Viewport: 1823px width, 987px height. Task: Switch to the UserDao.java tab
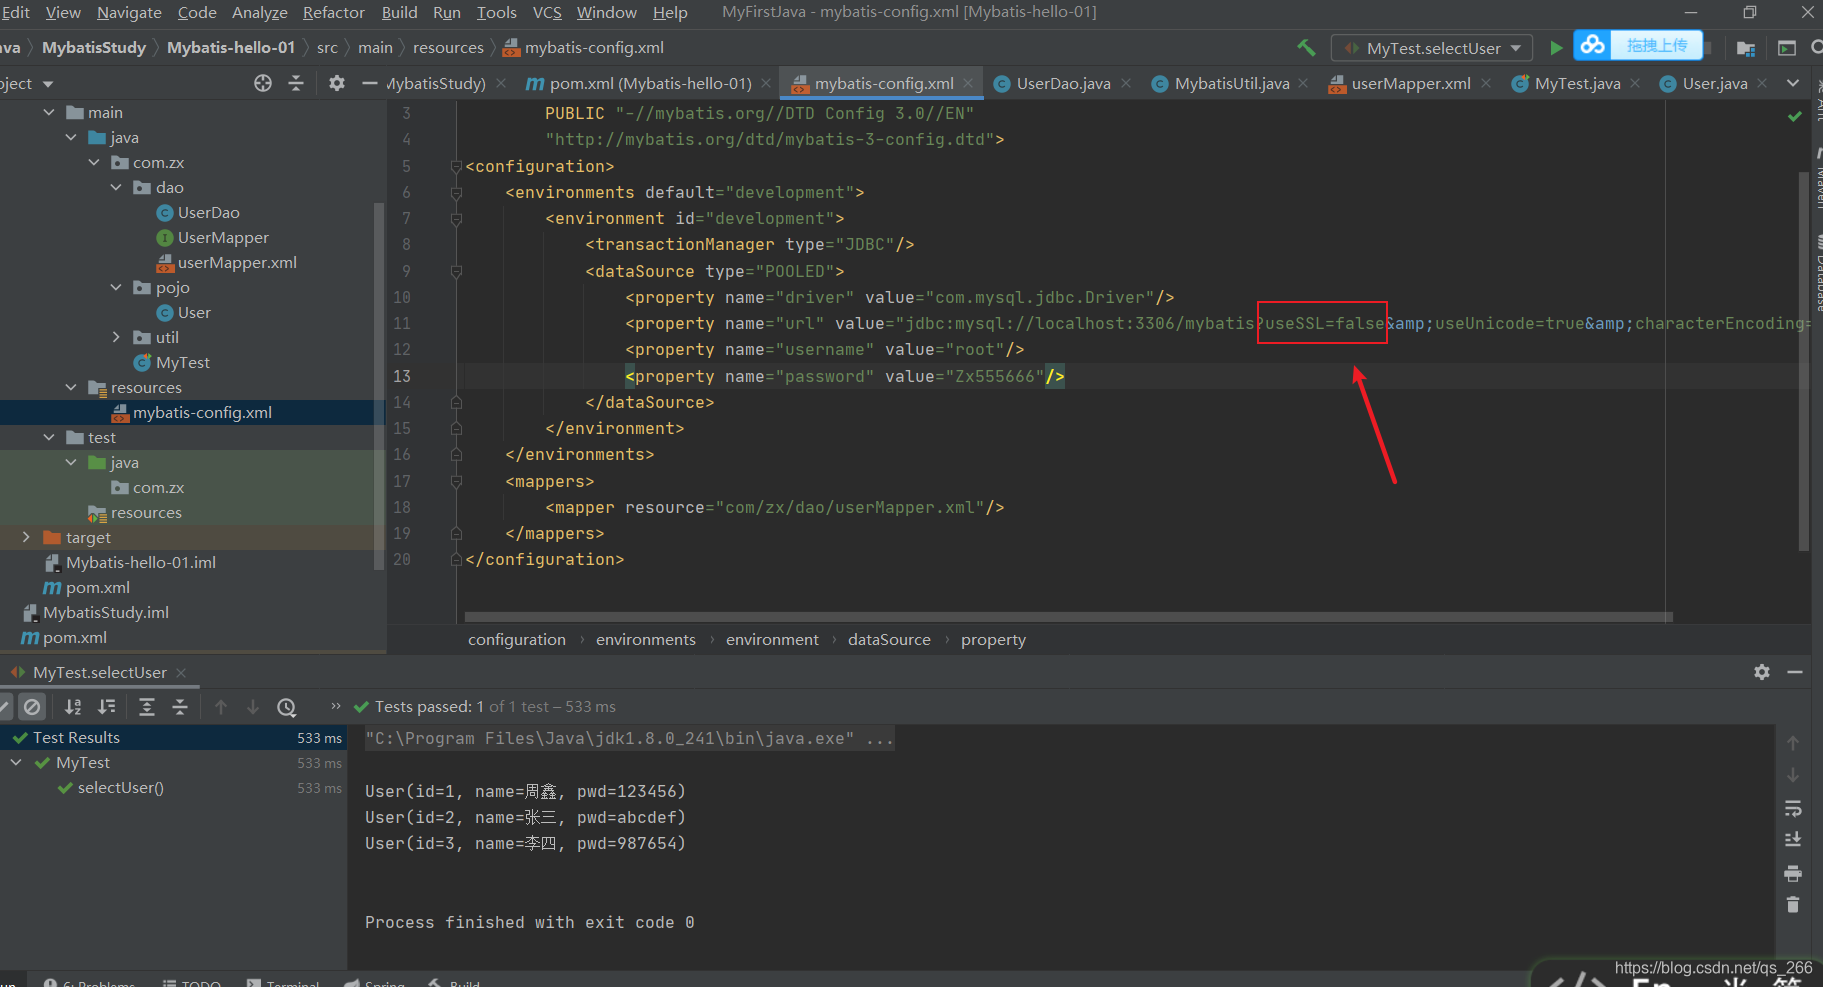click(x=1063, y=83)
